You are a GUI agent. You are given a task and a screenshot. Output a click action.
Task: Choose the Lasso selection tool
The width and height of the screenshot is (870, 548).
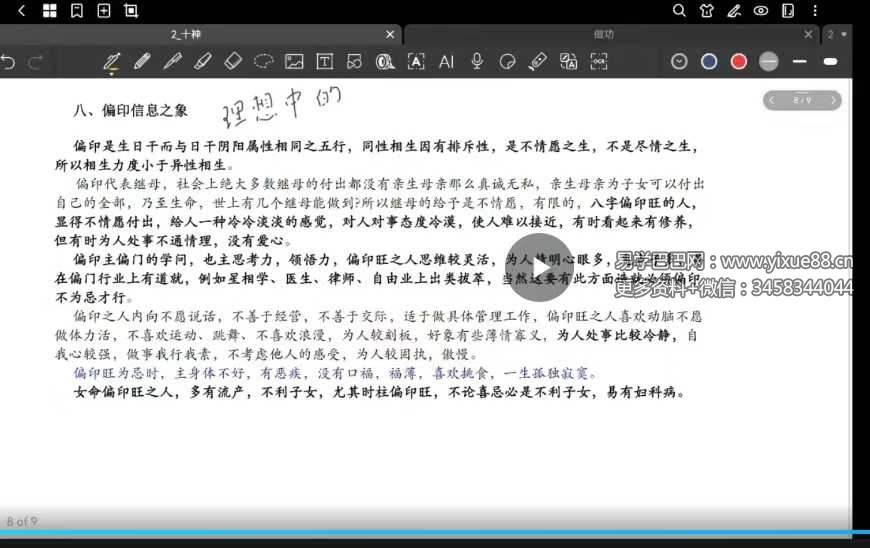tap(263, 62)
